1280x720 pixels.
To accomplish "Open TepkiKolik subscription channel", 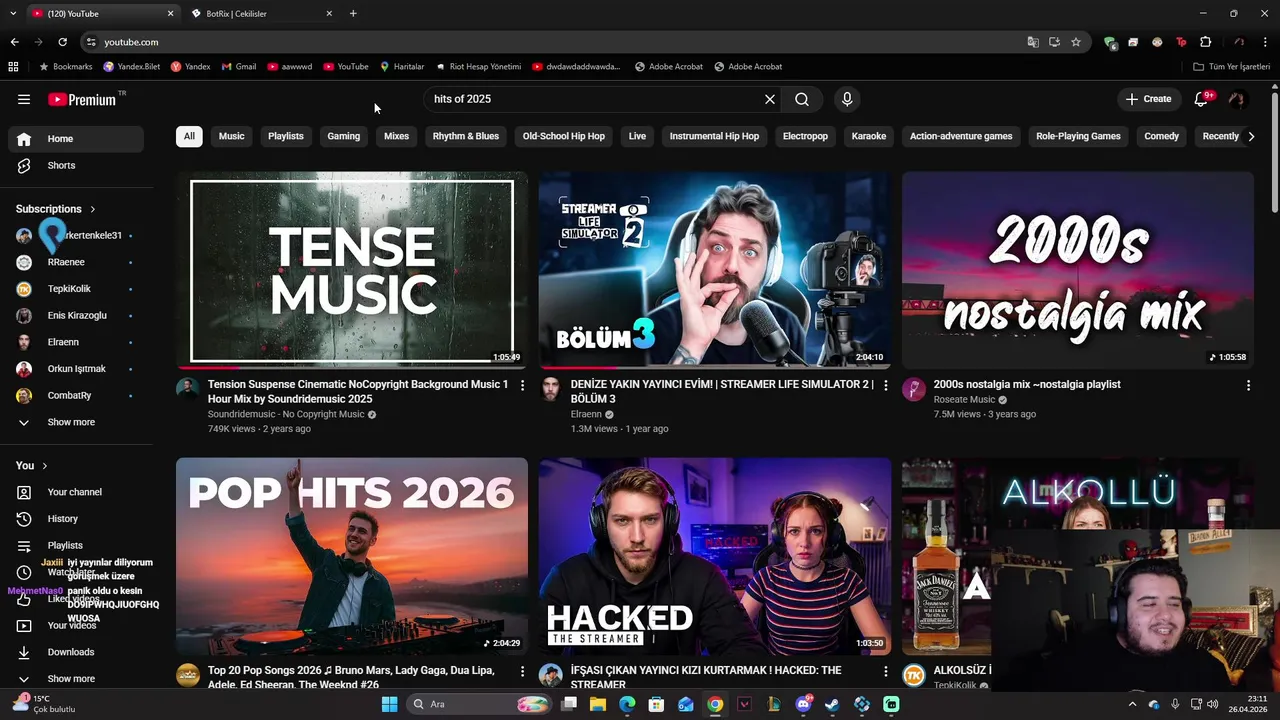I will click(x=75, y=289).
